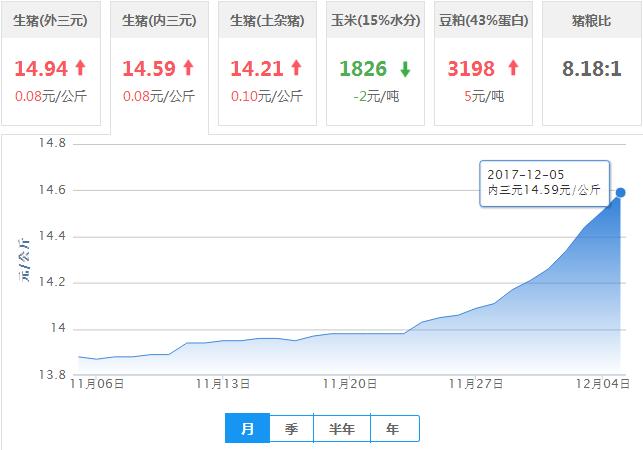The height and width of the screenshot is (450, 643).
Task: Click the 0.10元/公斤 change text
Action: (267, 96)
